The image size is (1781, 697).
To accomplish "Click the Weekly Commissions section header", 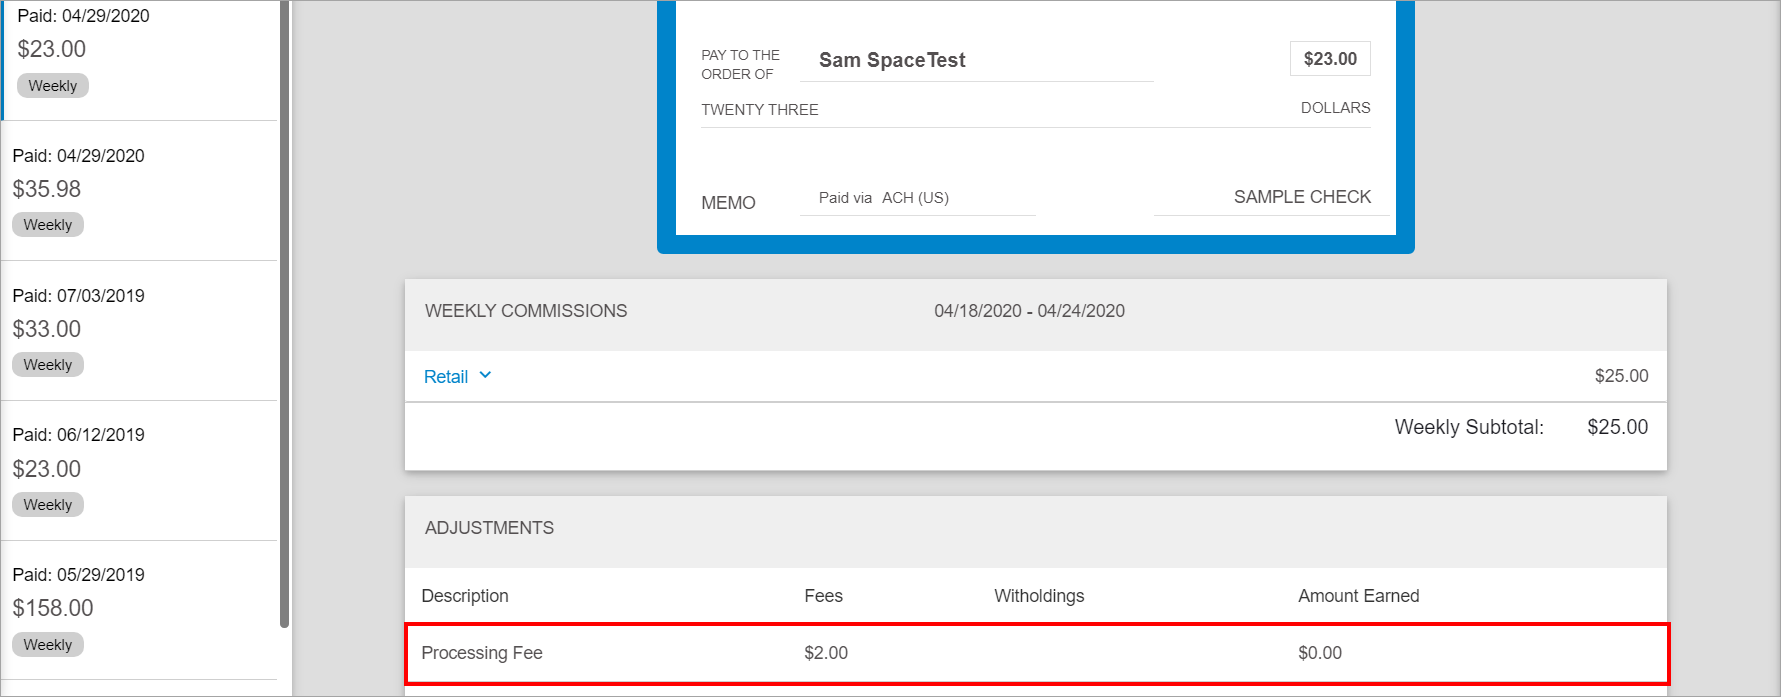I will [x=526, y=311].
